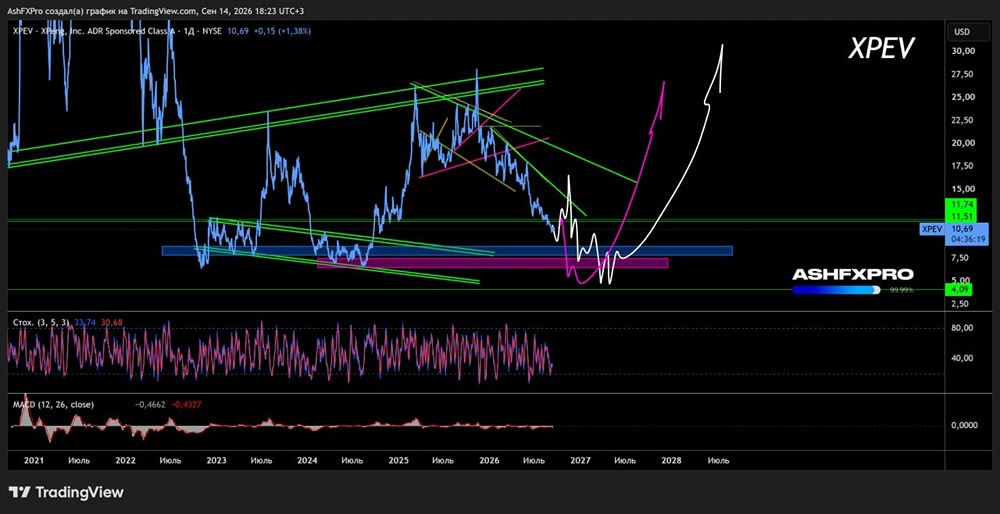Click the 2028 time axis label
The image size is (1000, 514).
pyautogui.click(x=671, y=460)
